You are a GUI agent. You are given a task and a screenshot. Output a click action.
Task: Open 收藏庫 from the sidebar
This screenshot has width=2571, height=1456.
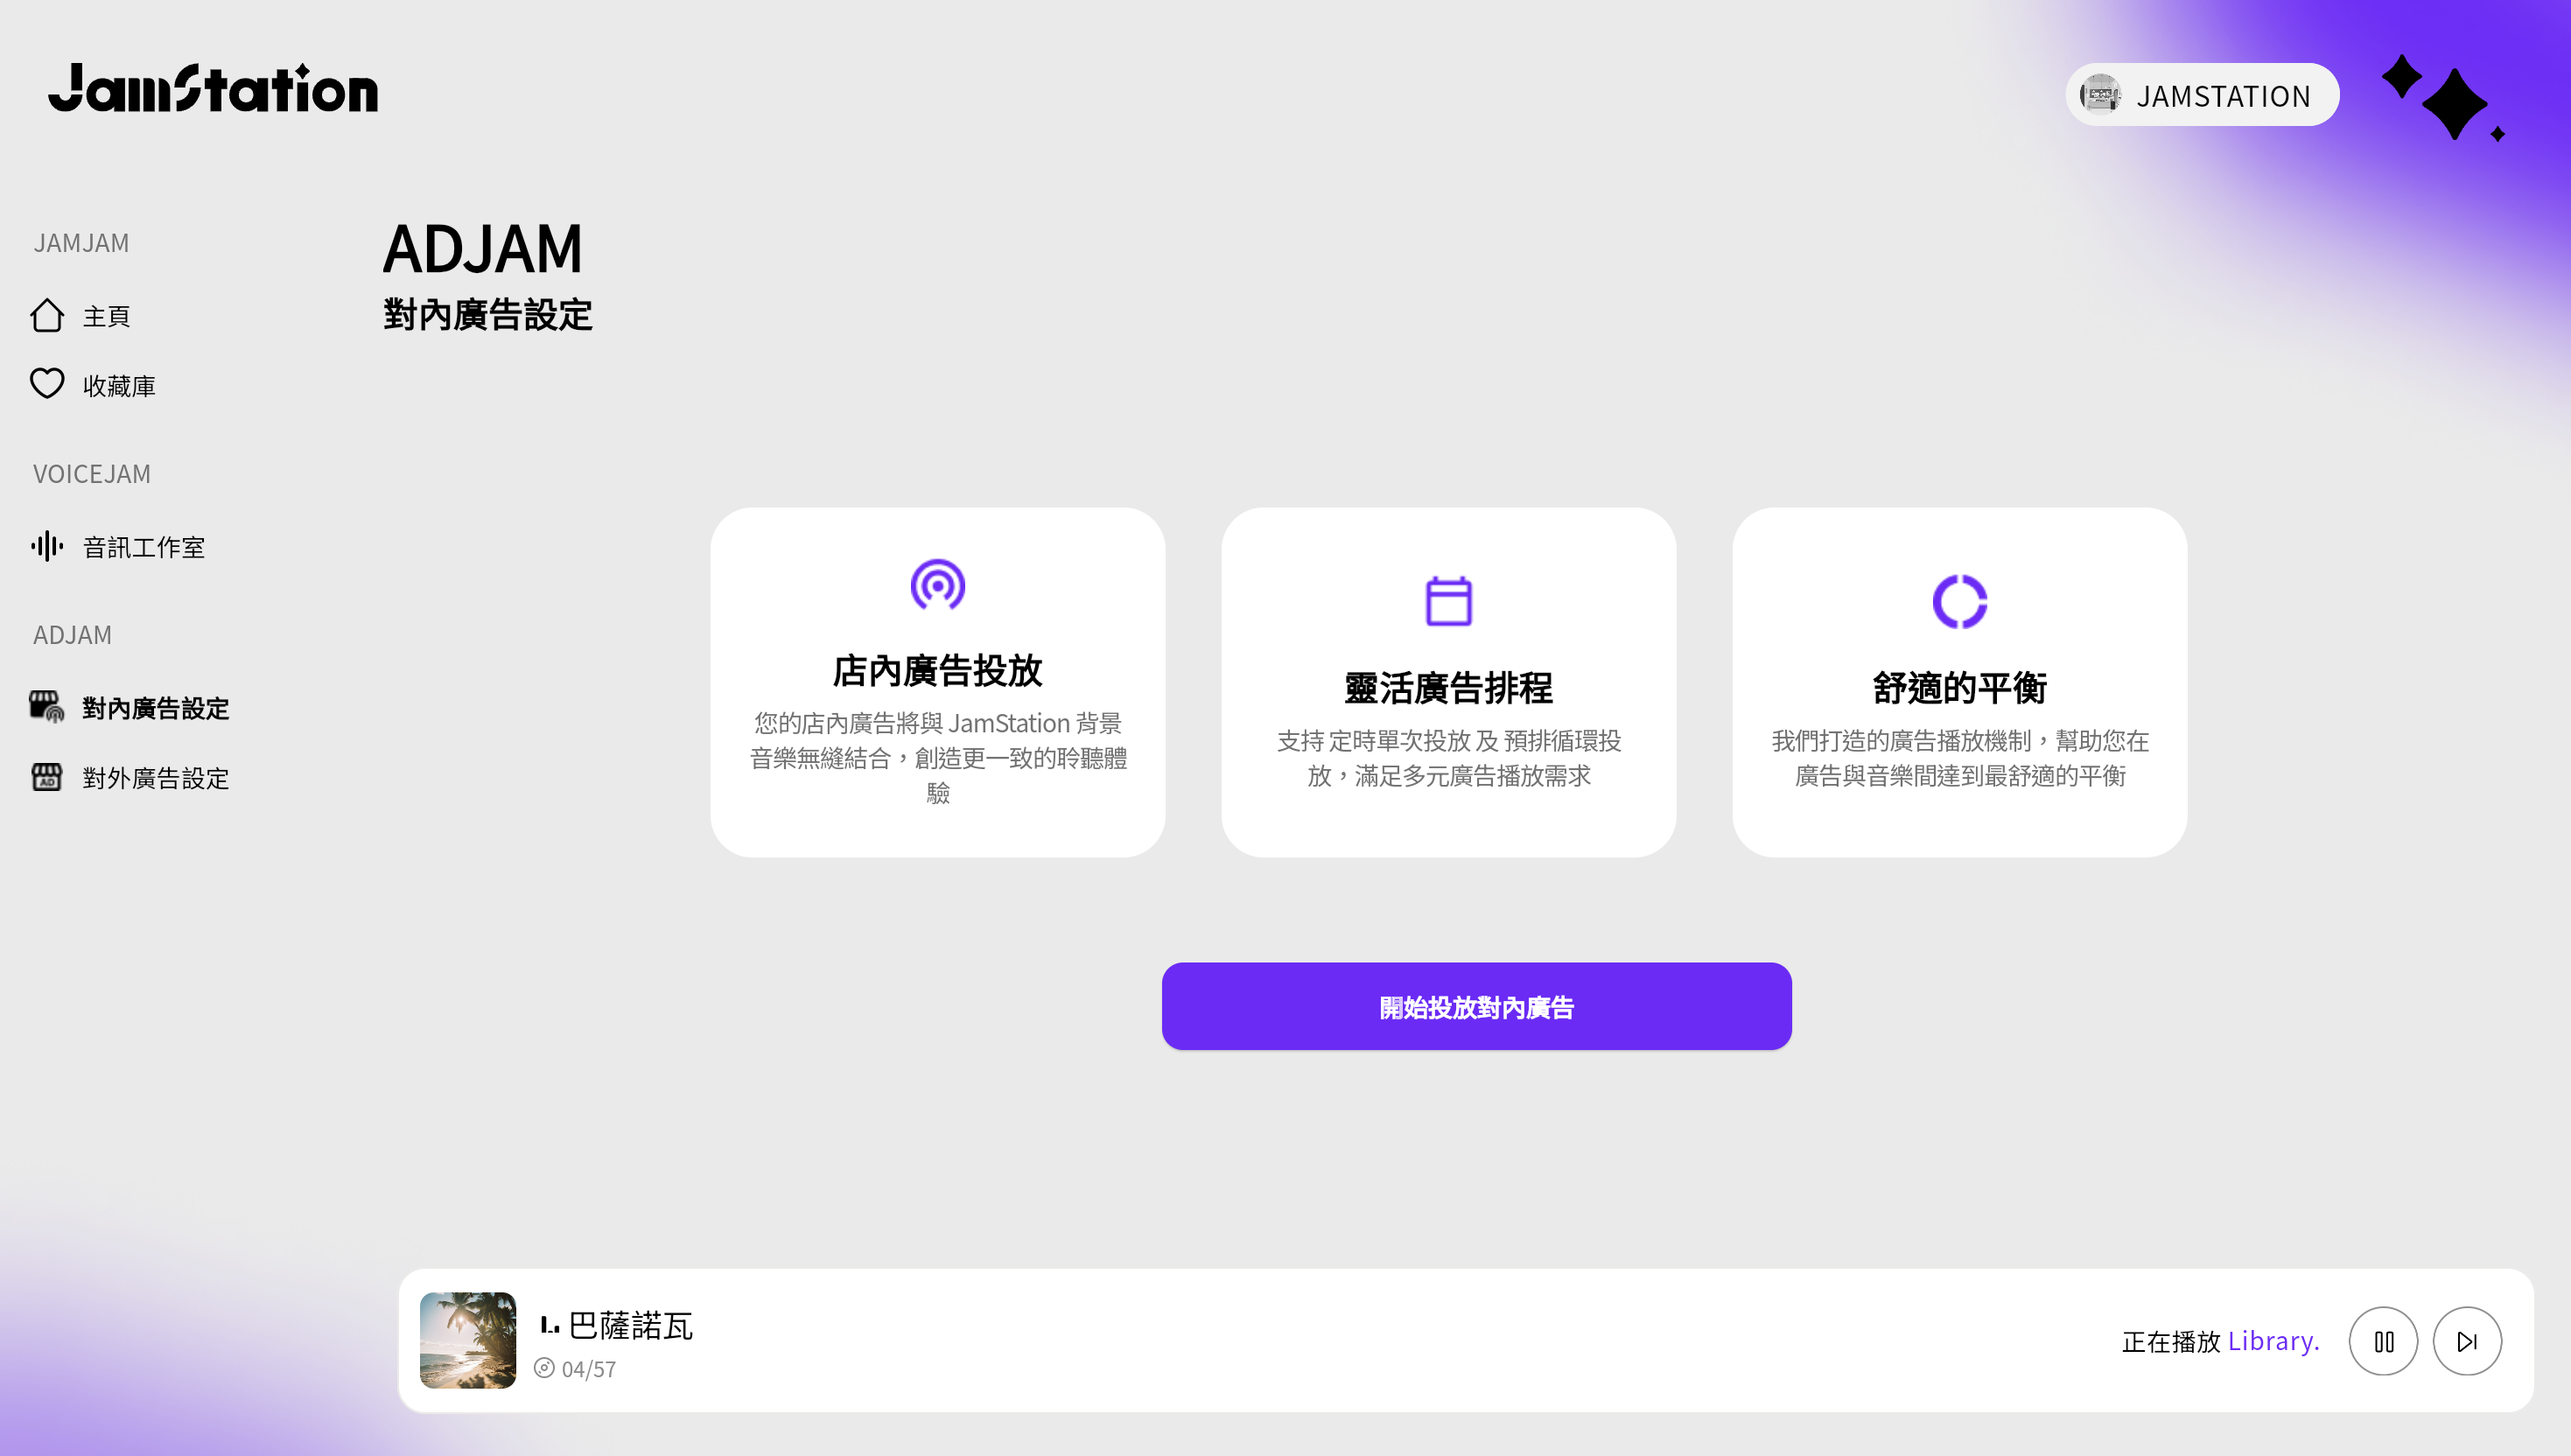pyautogui.click(x=119, y=386)
